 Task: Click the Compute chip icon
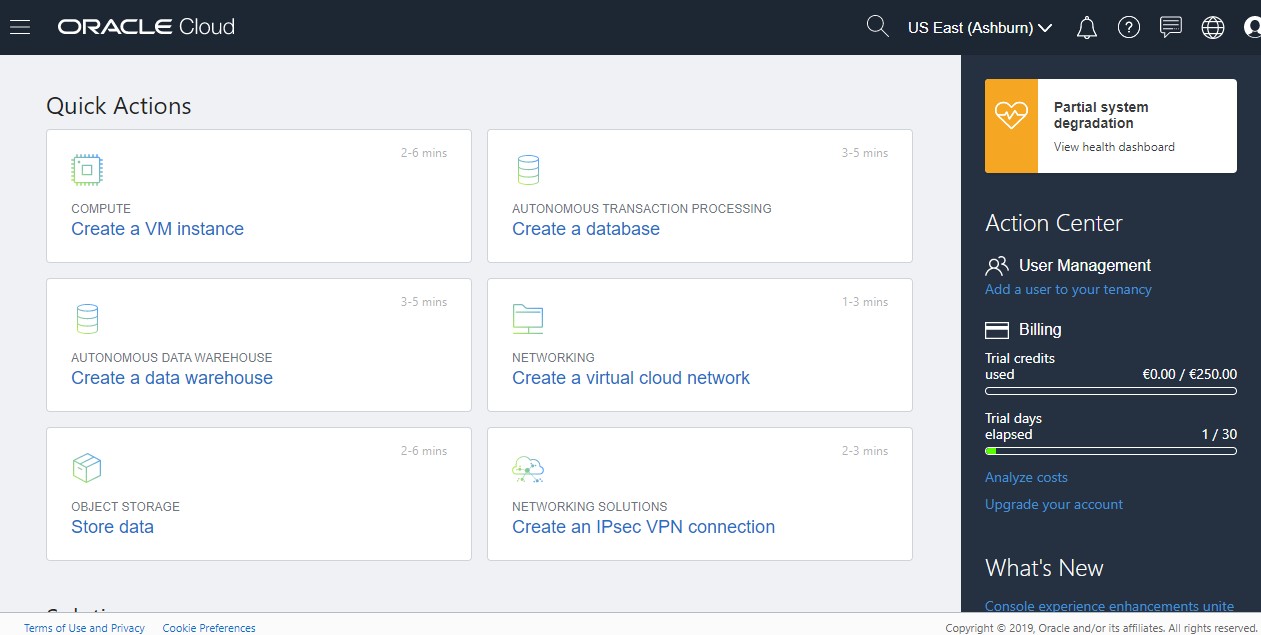[x=87, y=170]
